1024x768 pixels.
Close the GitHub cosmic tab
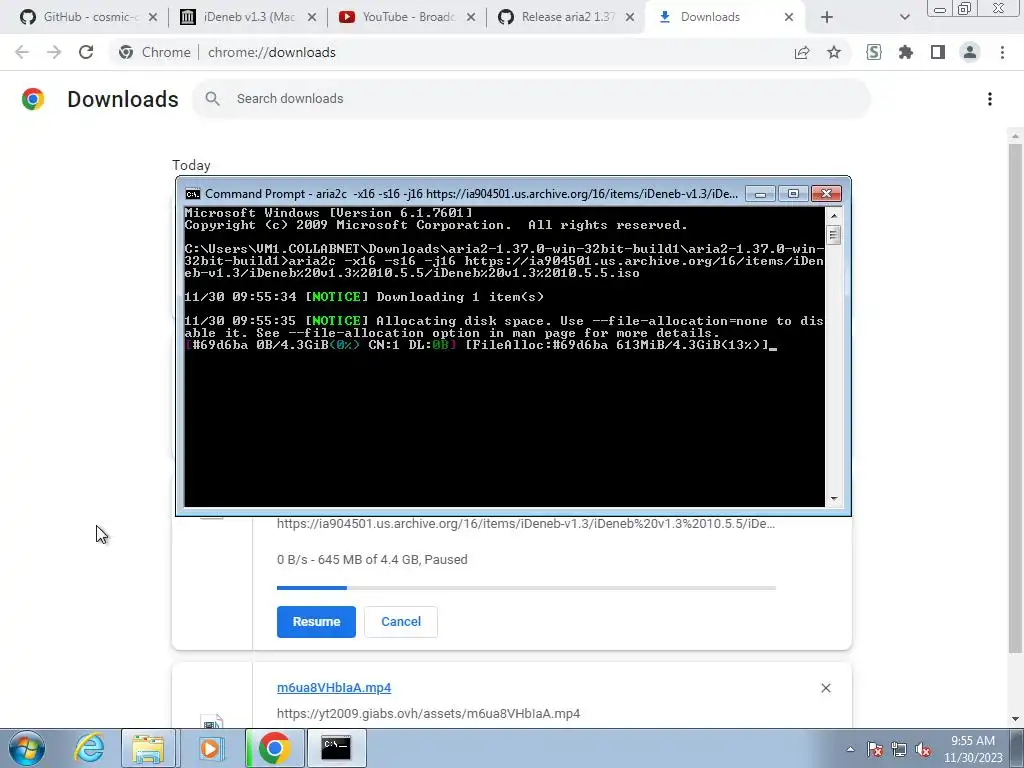[153, 17]
